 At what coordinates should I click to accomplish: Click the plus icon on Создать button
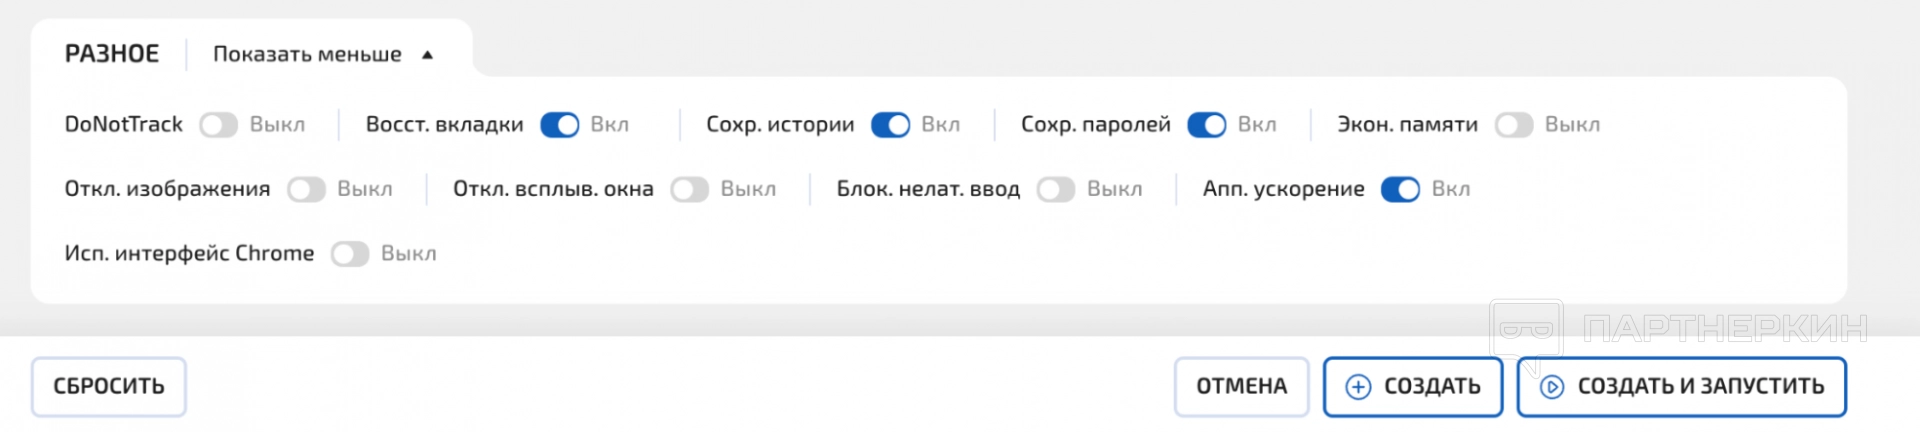pyautogui.click(x=1358, y=387)
